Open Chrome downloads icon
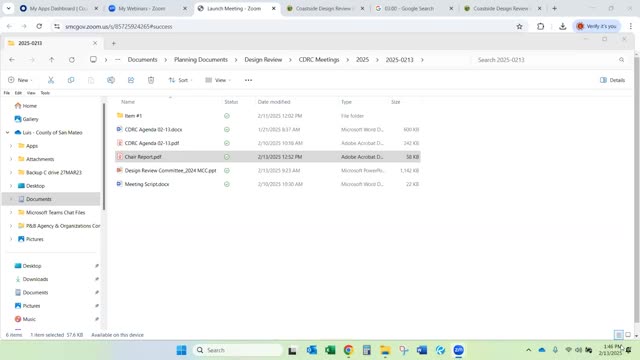Screen dimensions: 640x360 562,26
